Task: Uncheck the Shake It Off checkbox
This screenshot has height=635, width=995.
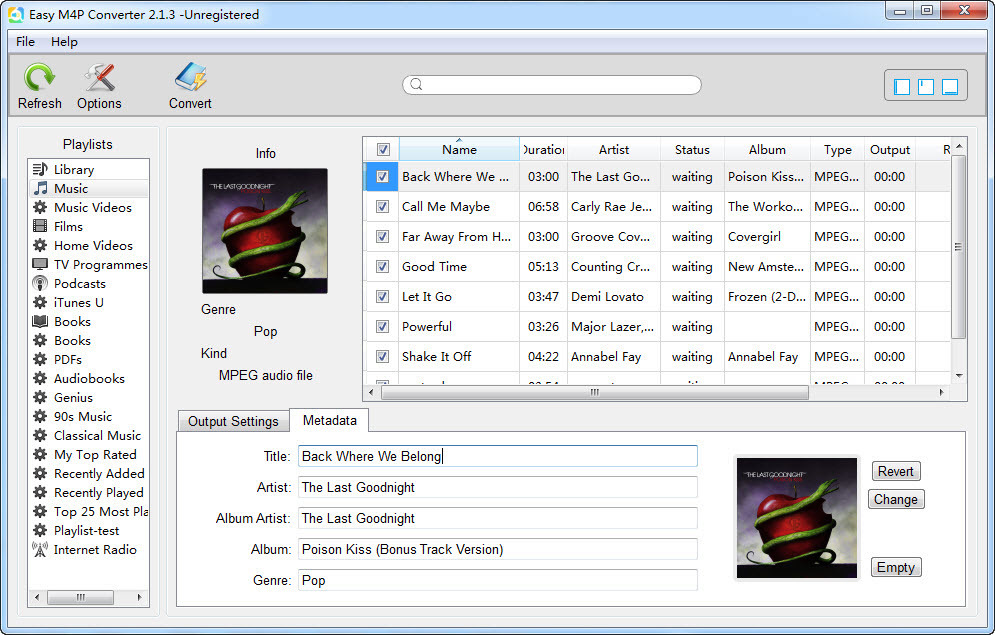Action: (382, 357)
